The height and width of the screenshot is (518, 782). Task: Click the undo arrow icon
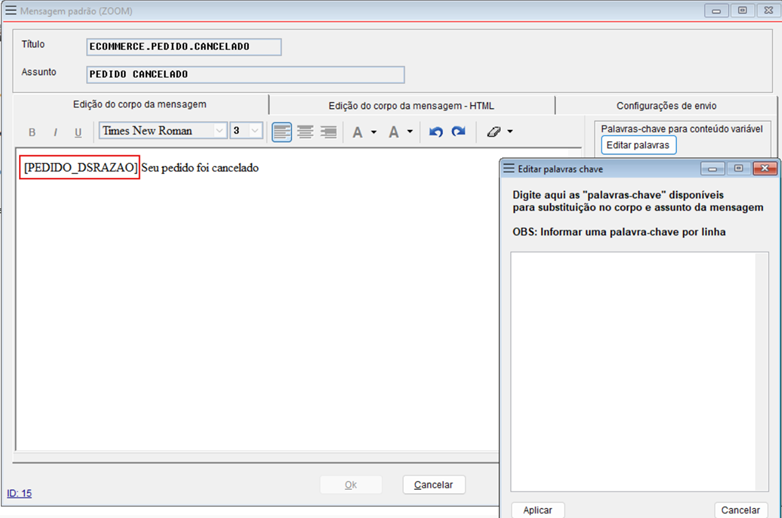436,131
